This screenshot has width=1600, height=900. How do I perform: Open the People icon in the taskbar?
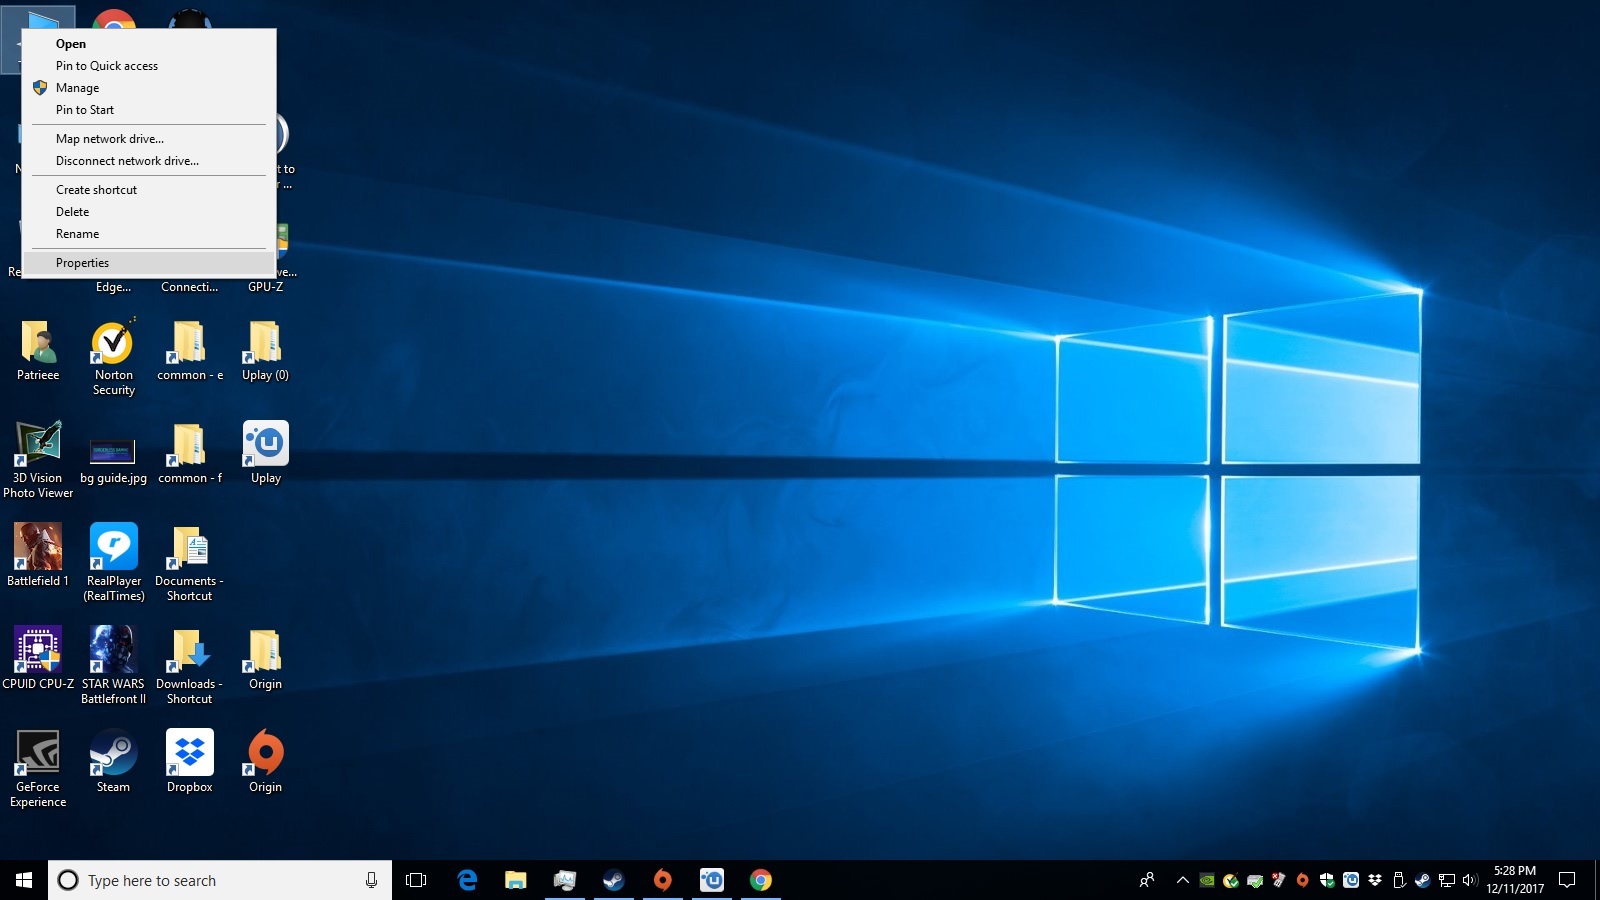click(1147, 880)
